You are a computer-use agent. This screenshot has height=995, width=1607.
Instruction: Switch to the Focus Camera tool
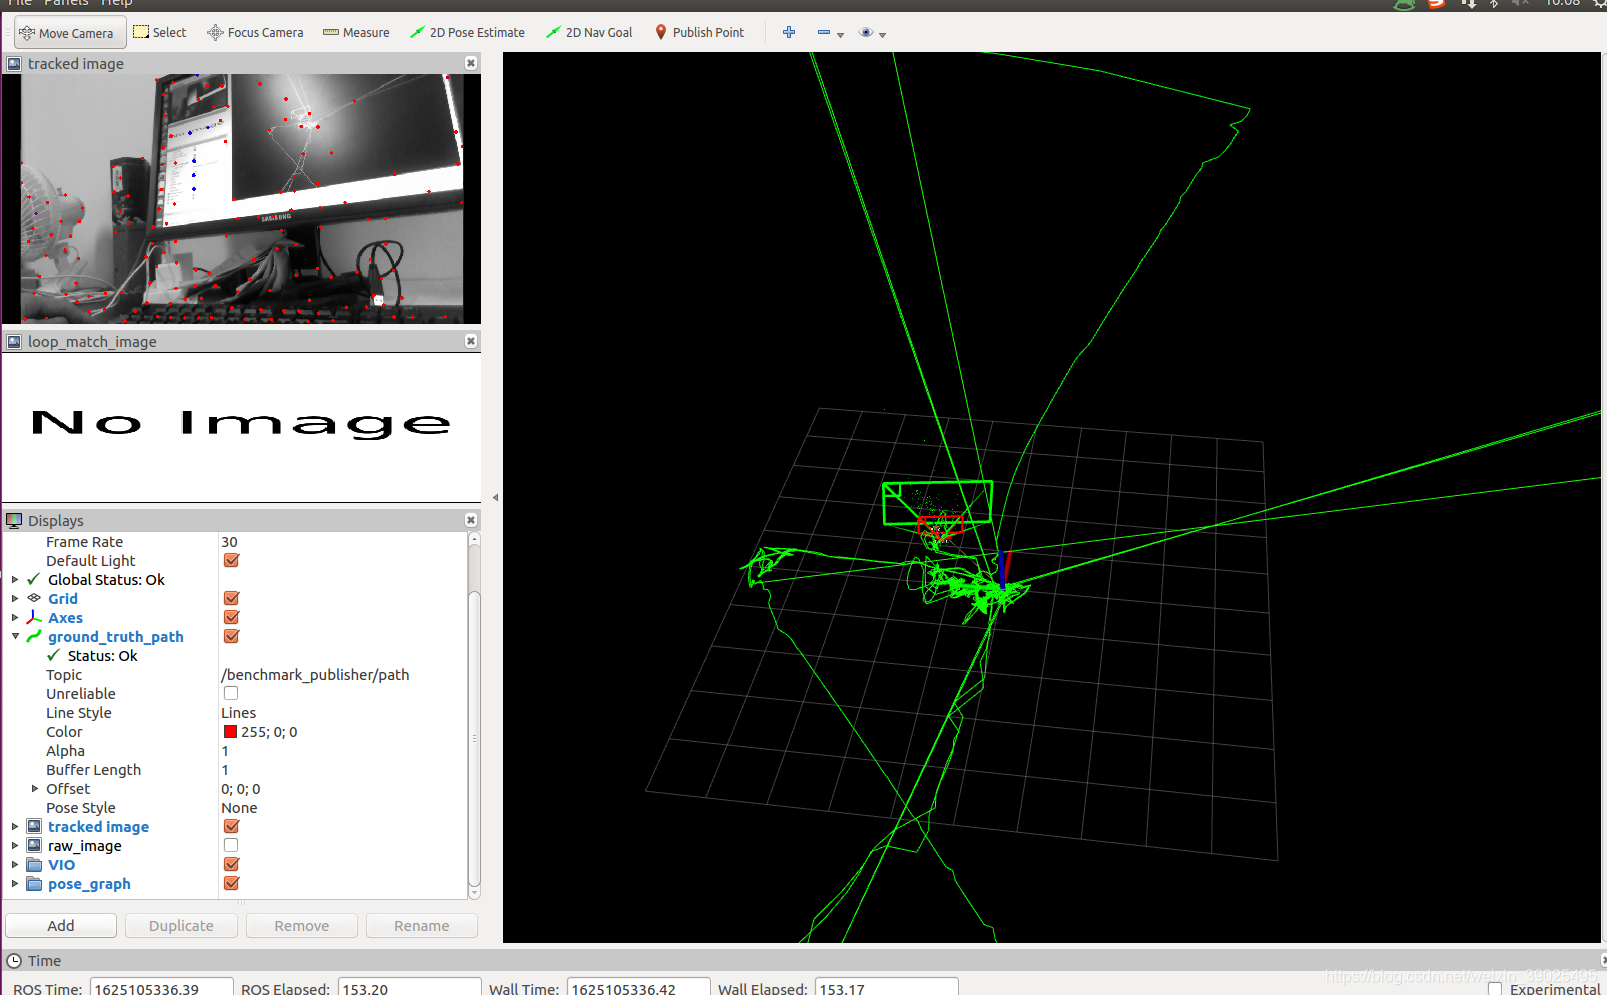click(255, 32)
